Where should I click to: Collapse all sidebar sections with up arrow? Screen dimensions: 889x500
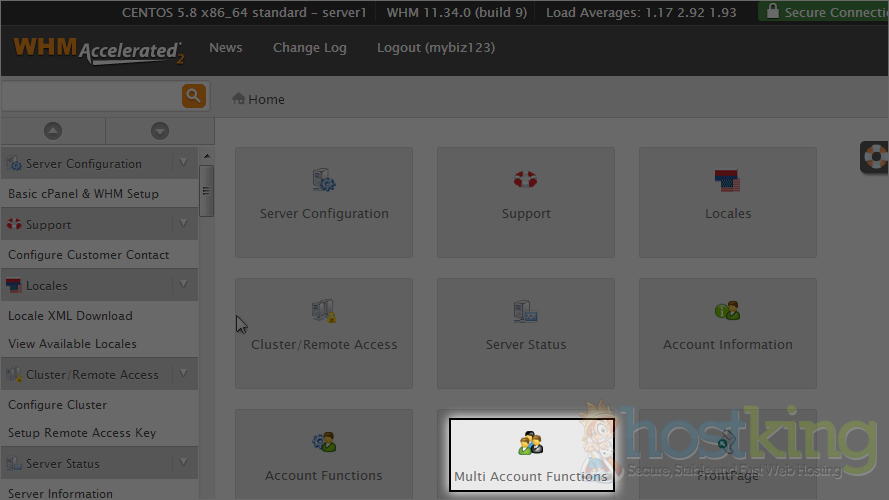[53, 131]
